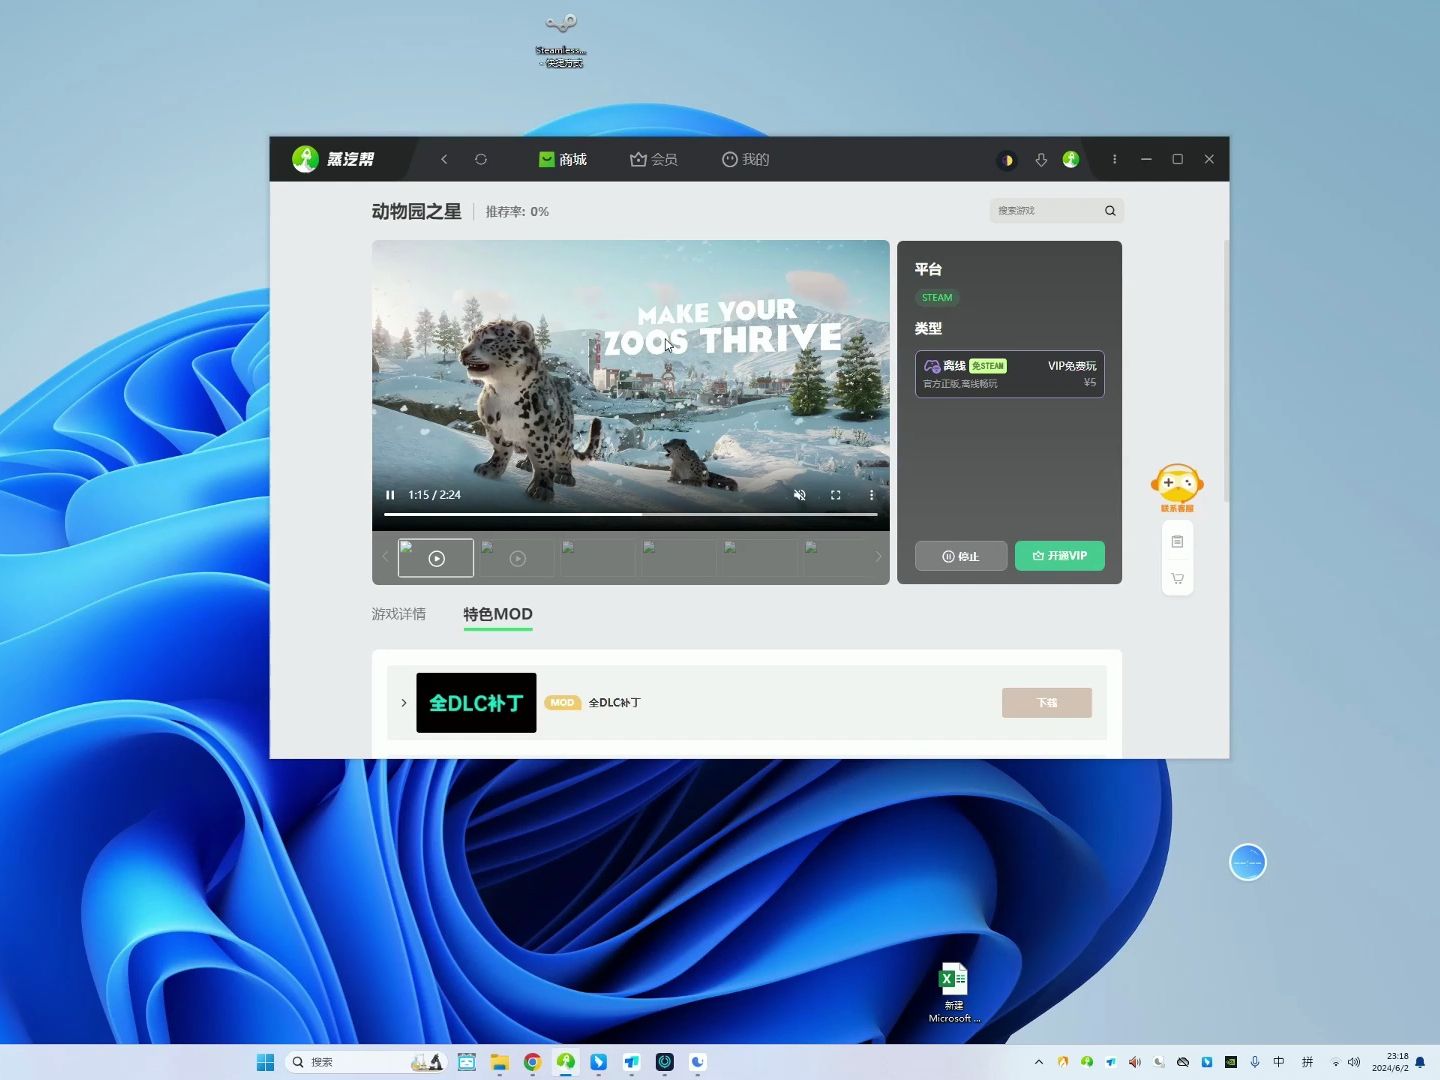
Task: Go back with the back arrow
Action: point(444,159)
